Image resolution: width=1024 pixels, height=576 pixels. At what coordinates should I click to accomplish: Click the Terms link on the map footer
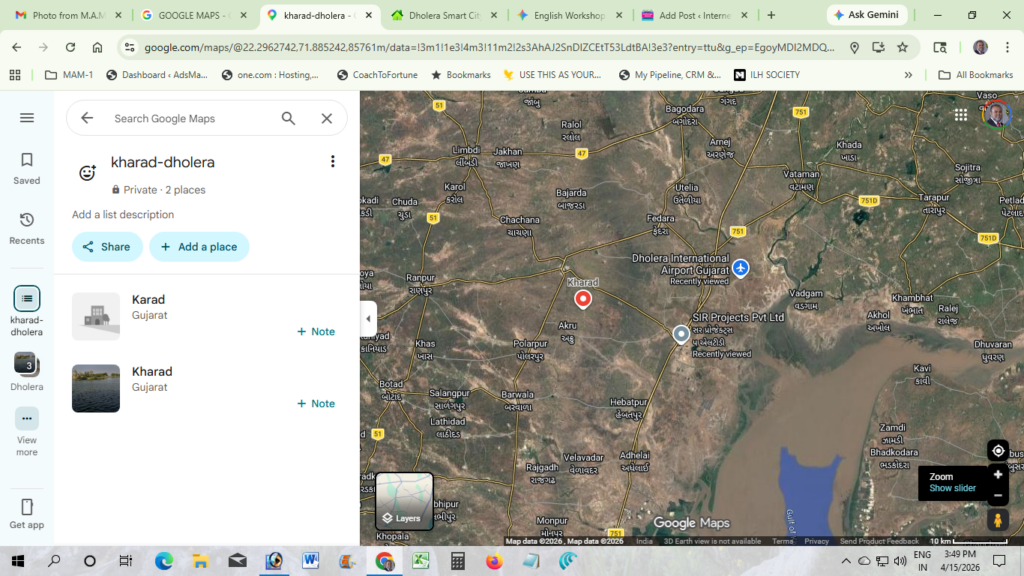[782, 541]
